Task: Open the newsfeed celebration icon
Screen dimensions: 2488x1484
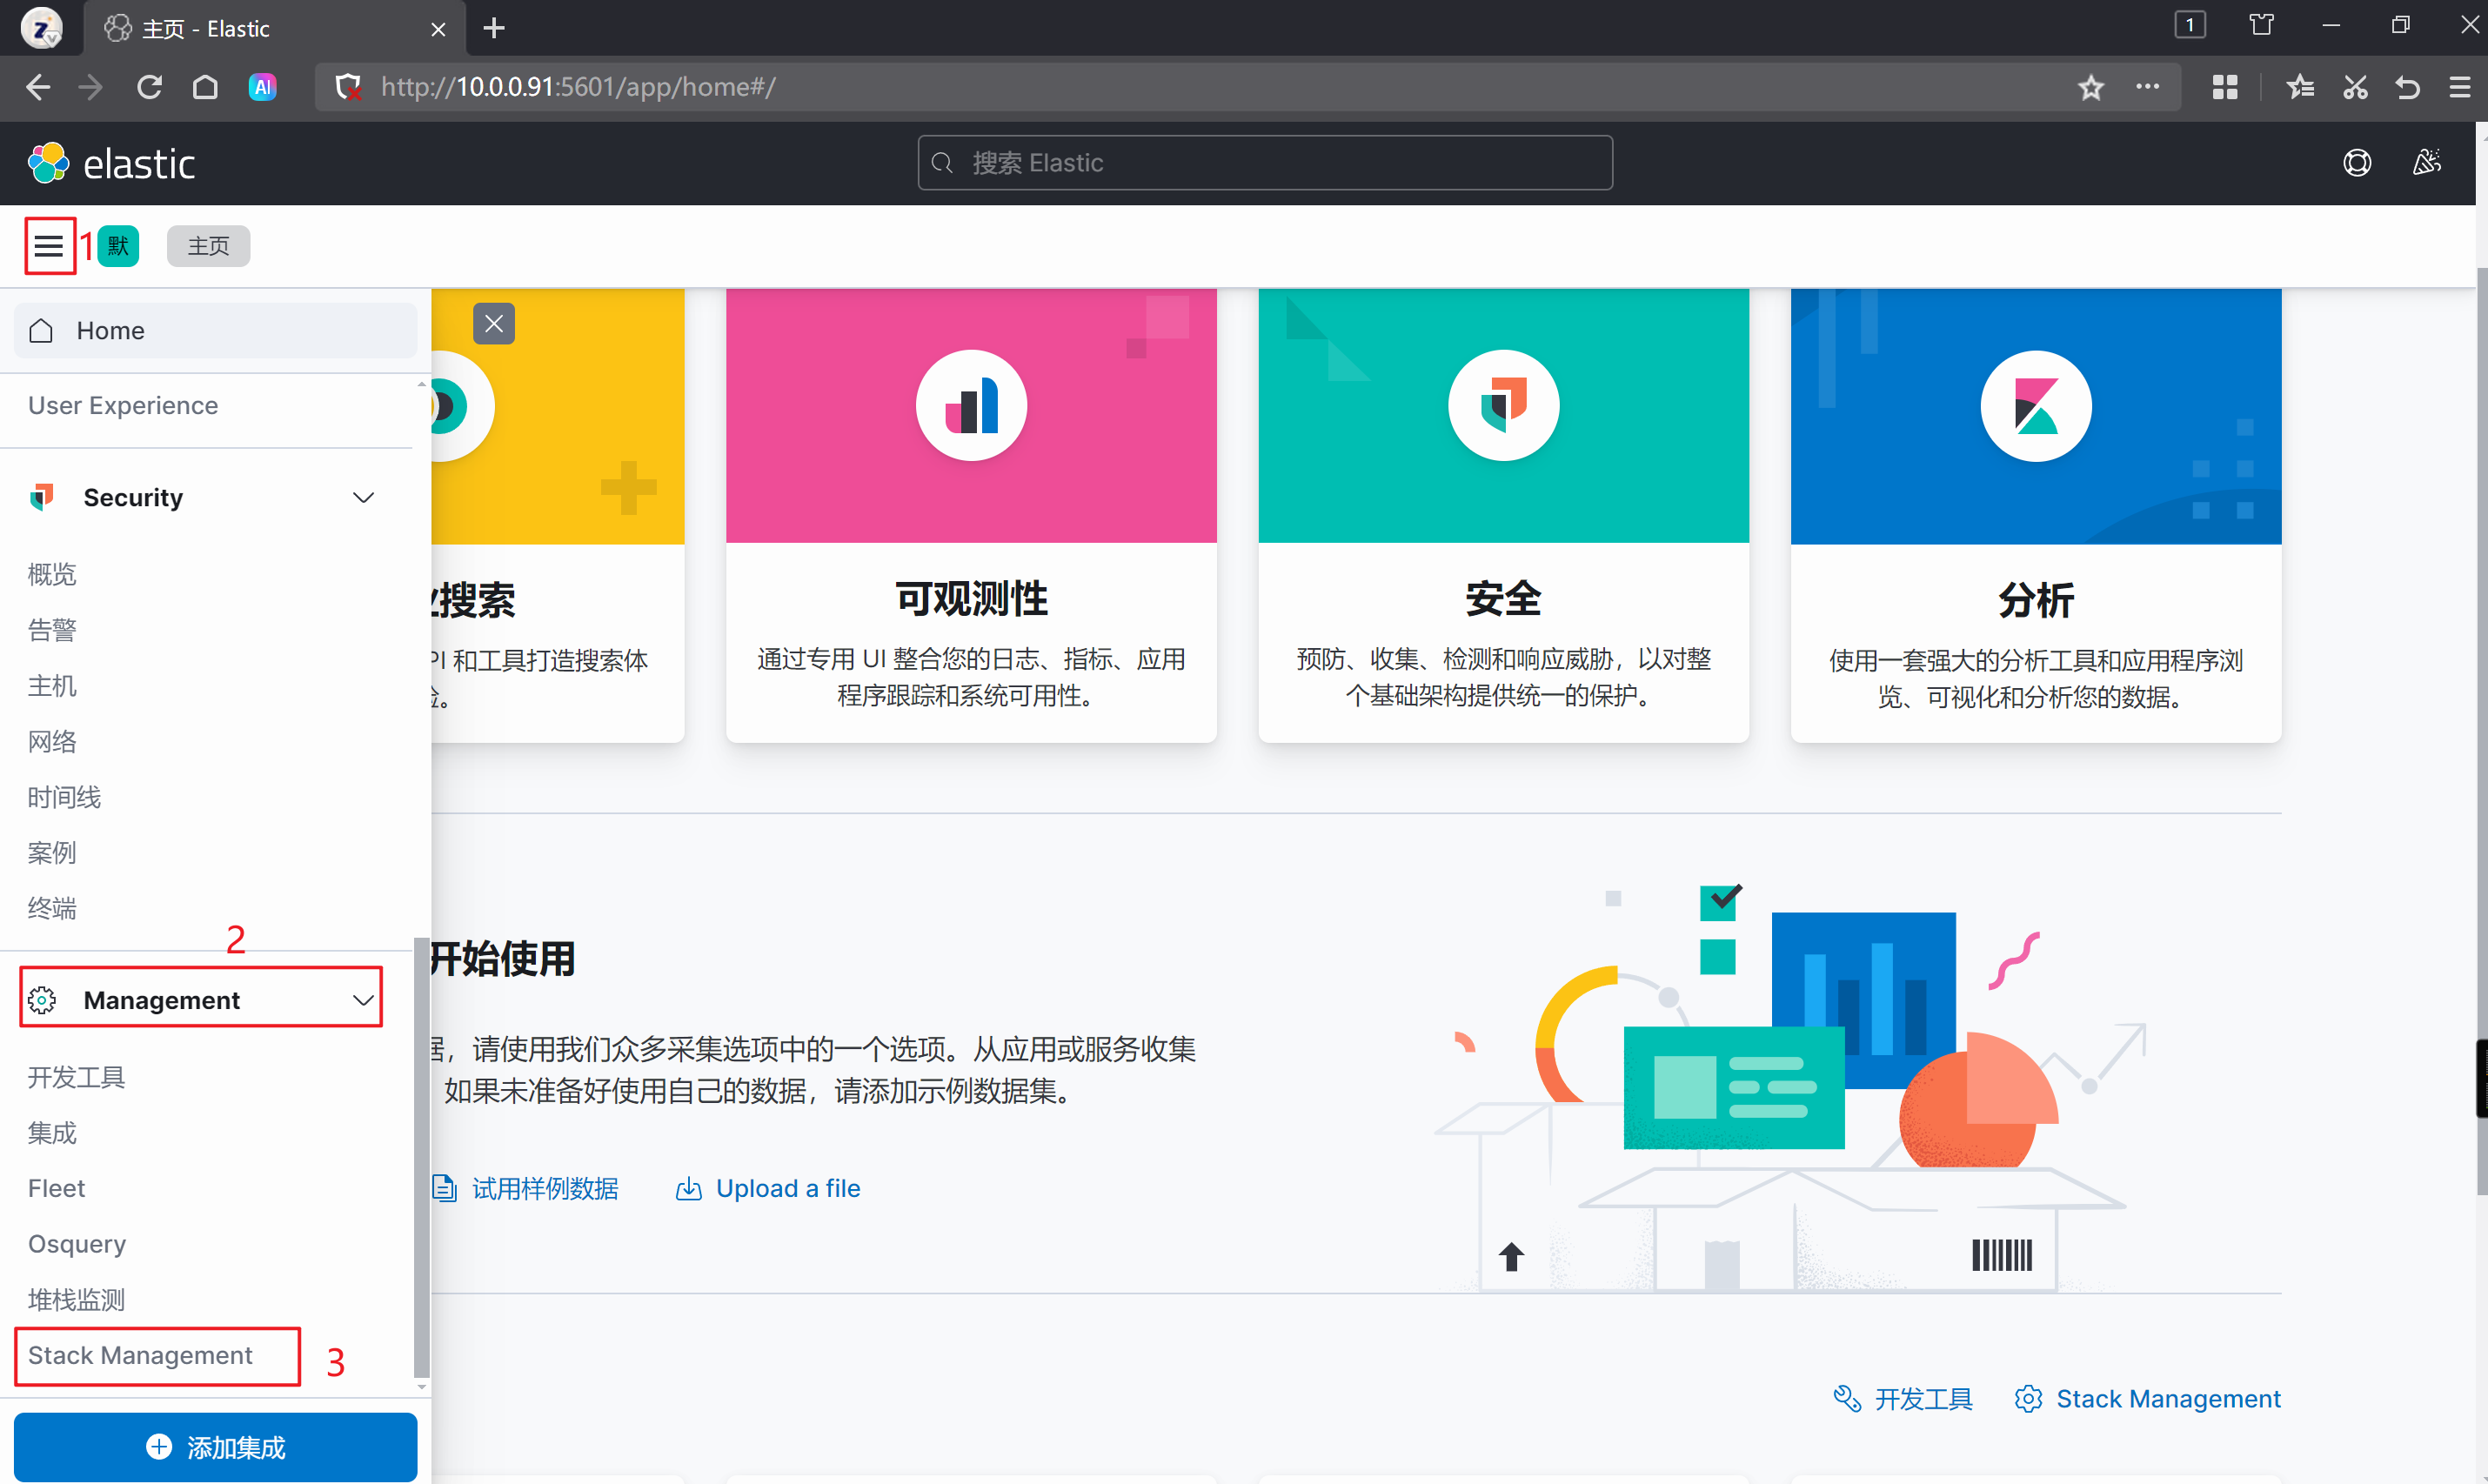Action: pyautogui.click(x=2427, y=163)
